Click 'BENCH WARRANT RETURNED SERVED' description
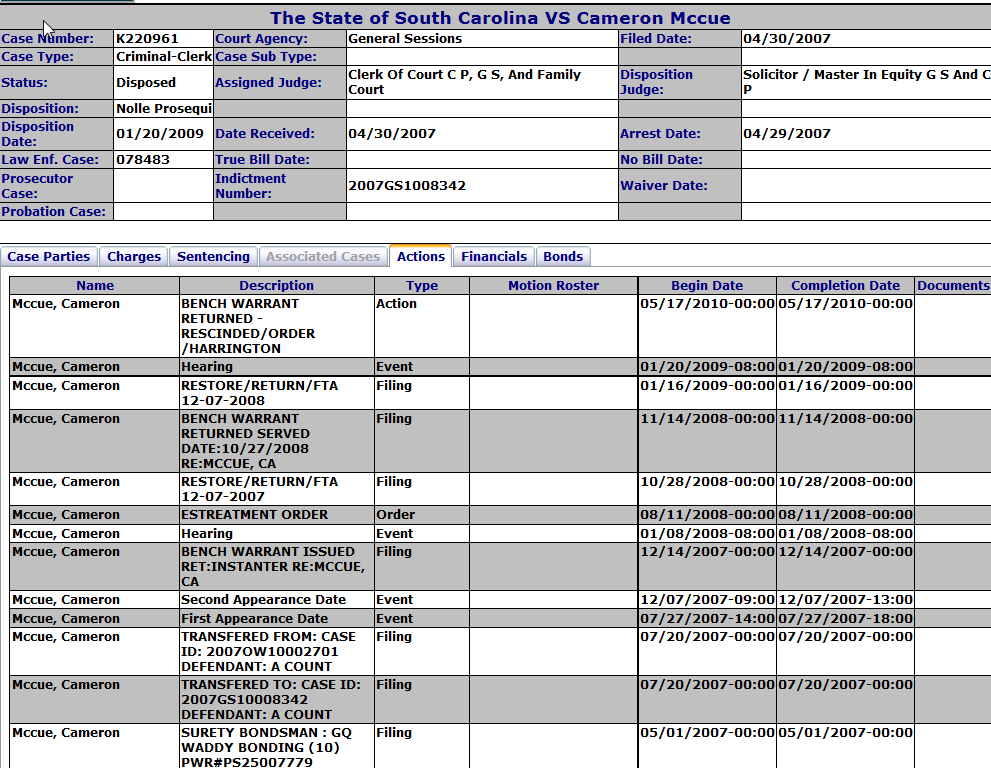The height and width of the screenshot is (768, 991). [x=246, y=441]
